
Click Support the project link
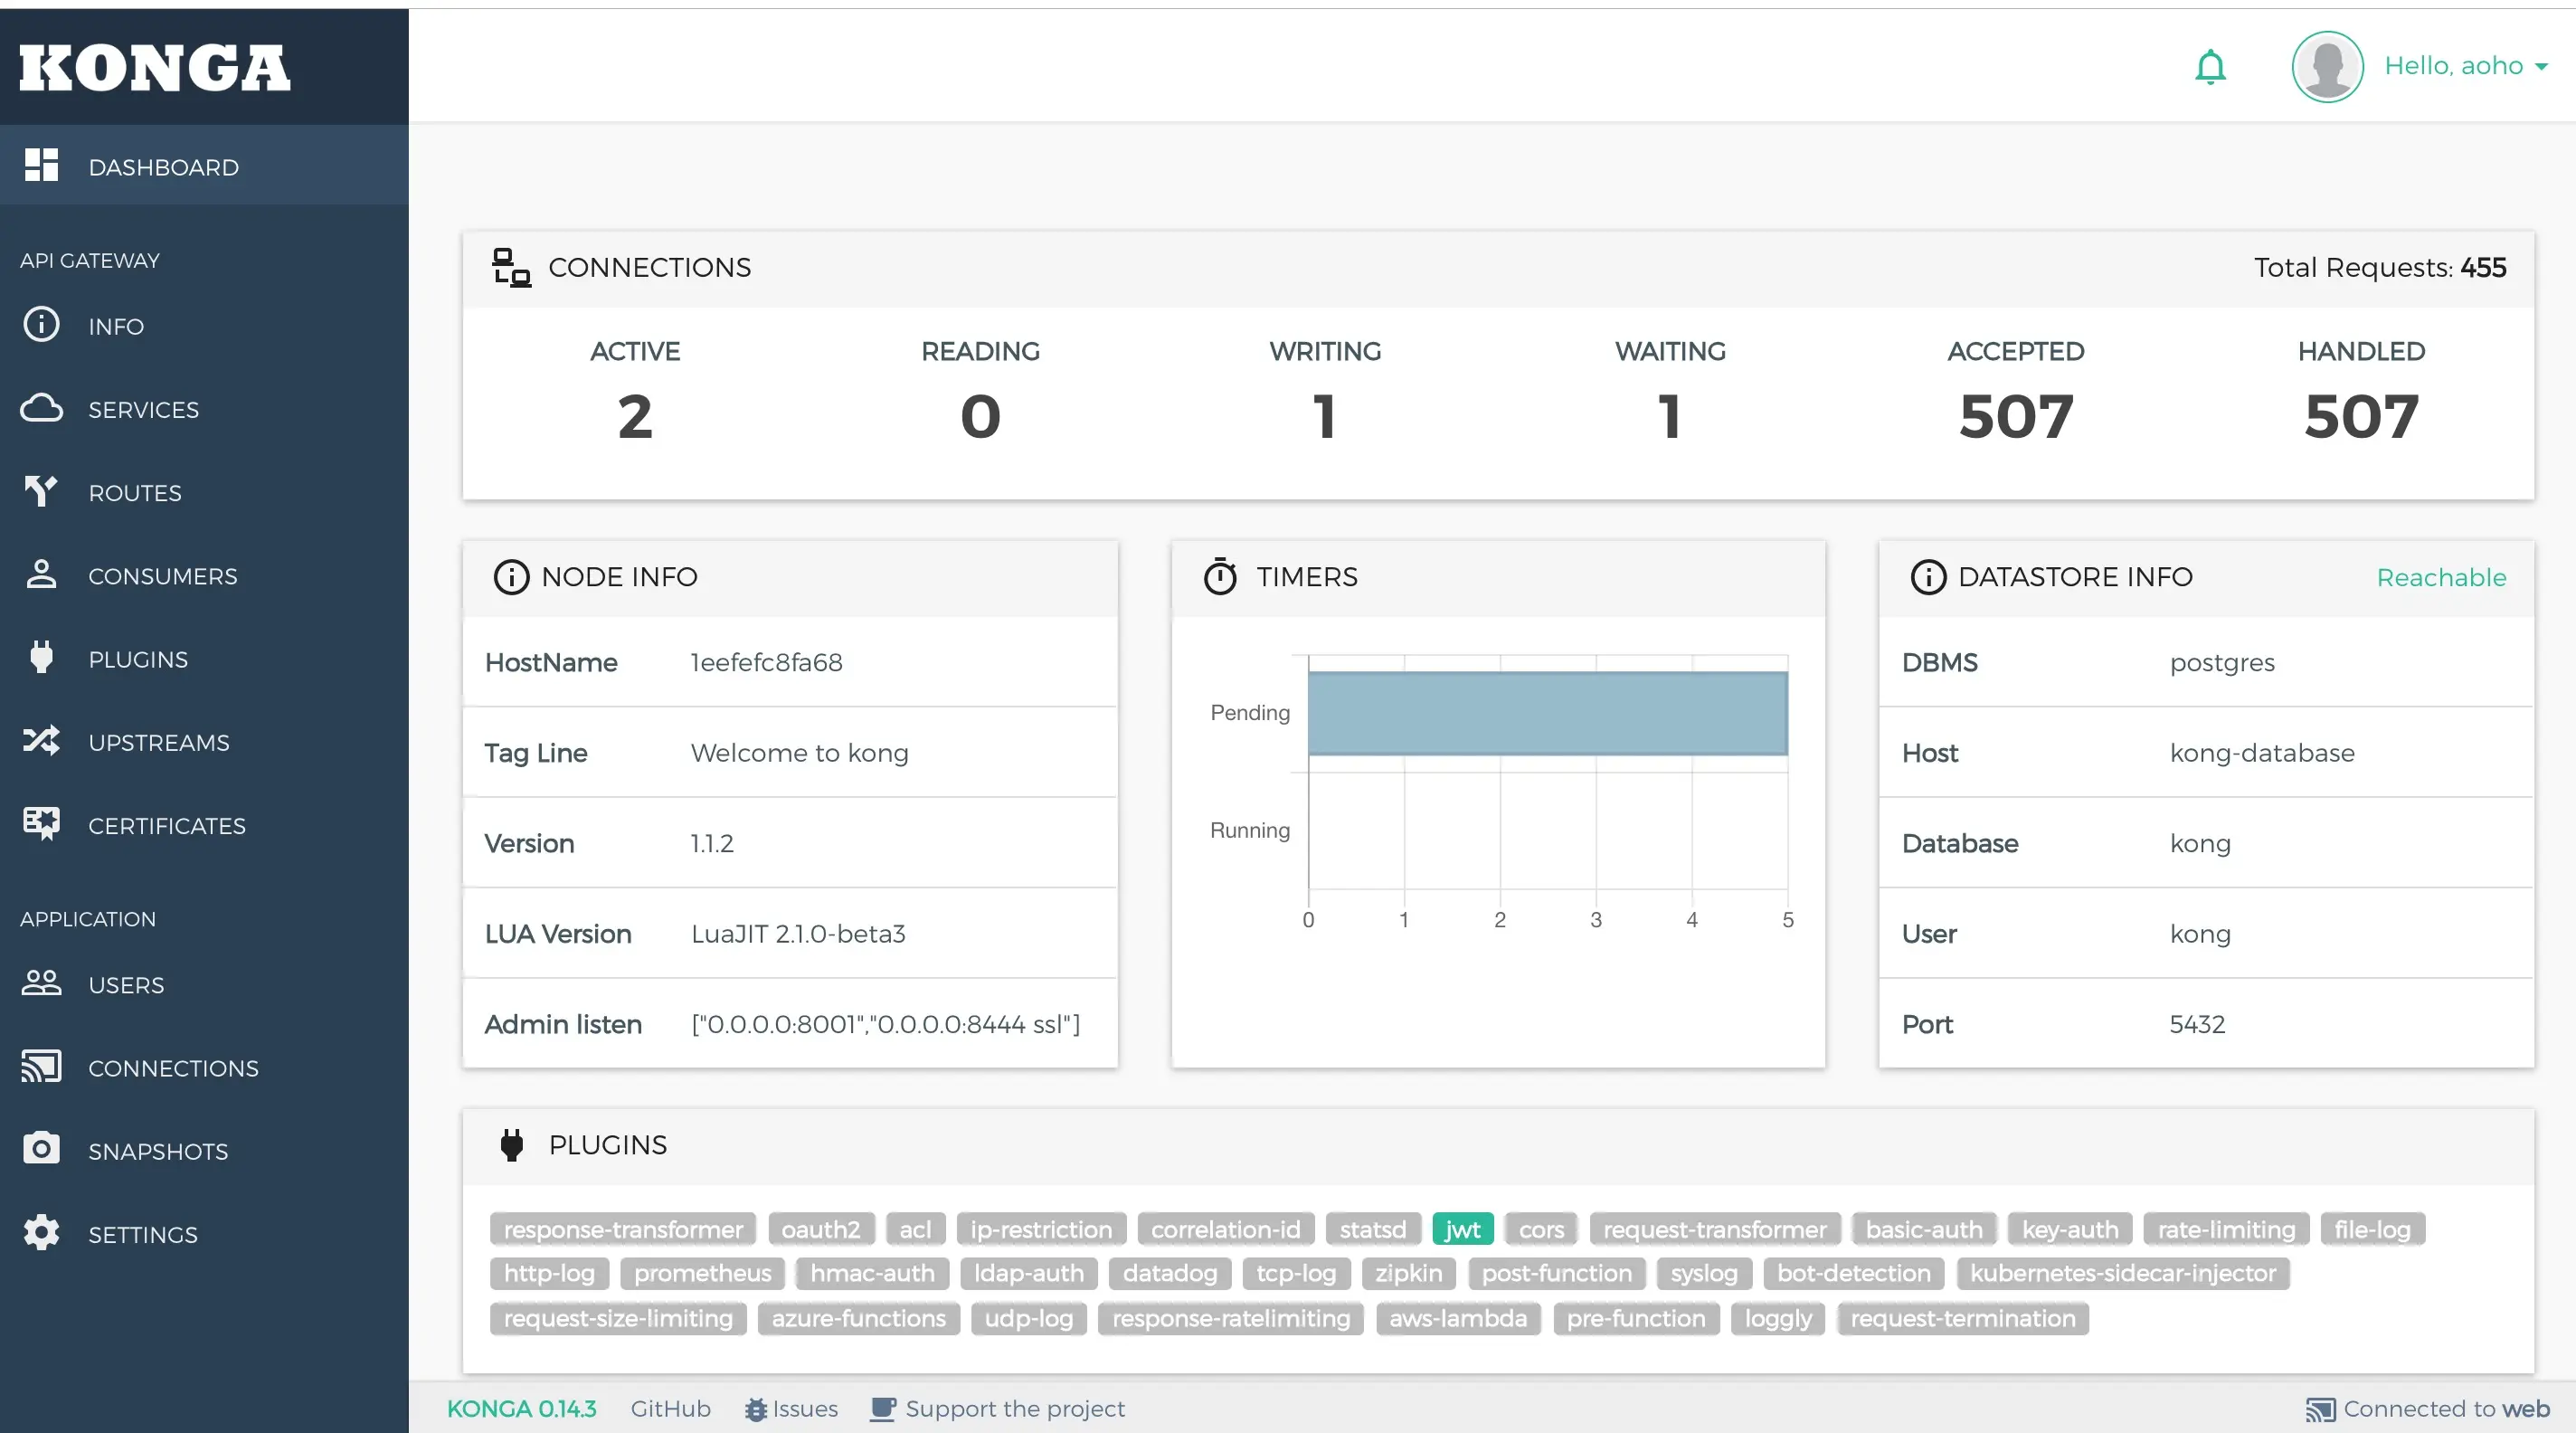(1014, 1408)
